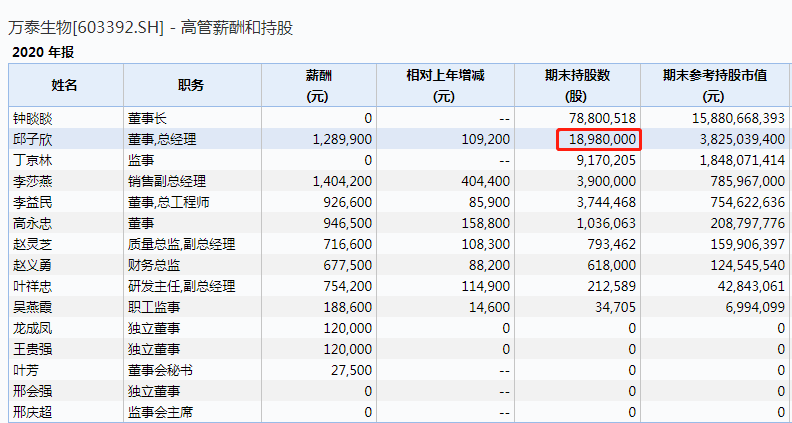Screen dimensions: 792x423
Task: Click the 质量总监,副总经理 position cell
Action: 182,245
